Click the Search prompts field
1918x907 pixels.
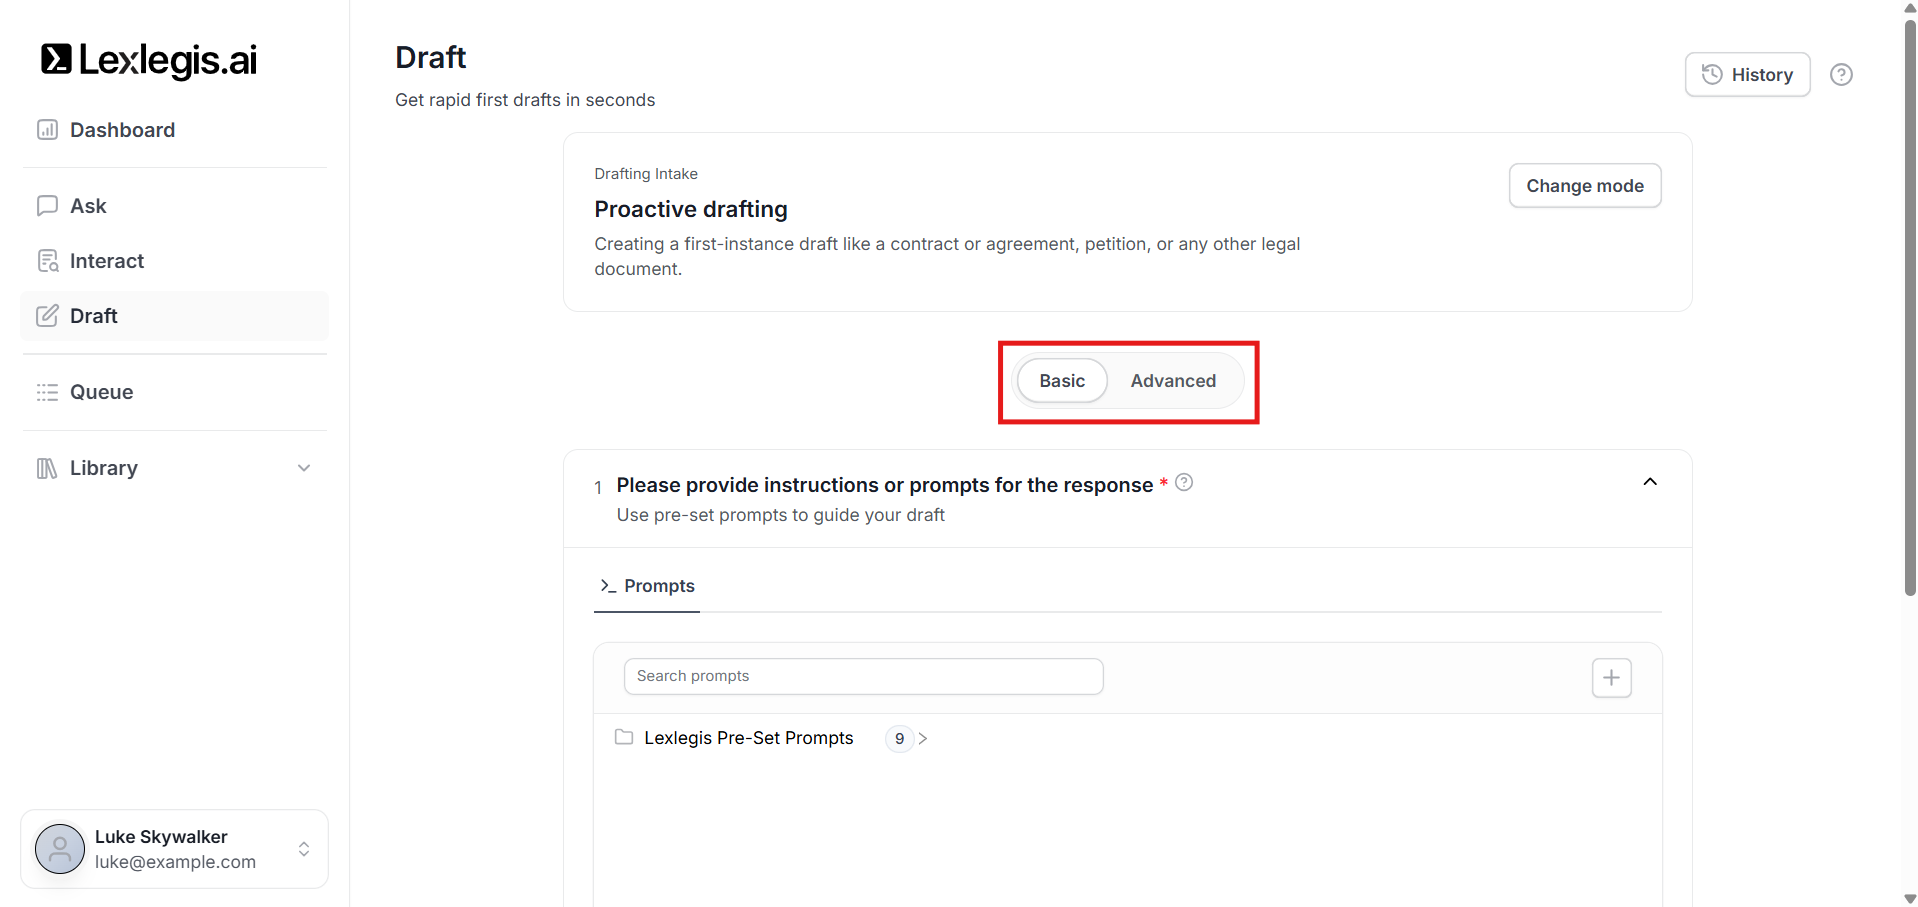tap(863, 676)
